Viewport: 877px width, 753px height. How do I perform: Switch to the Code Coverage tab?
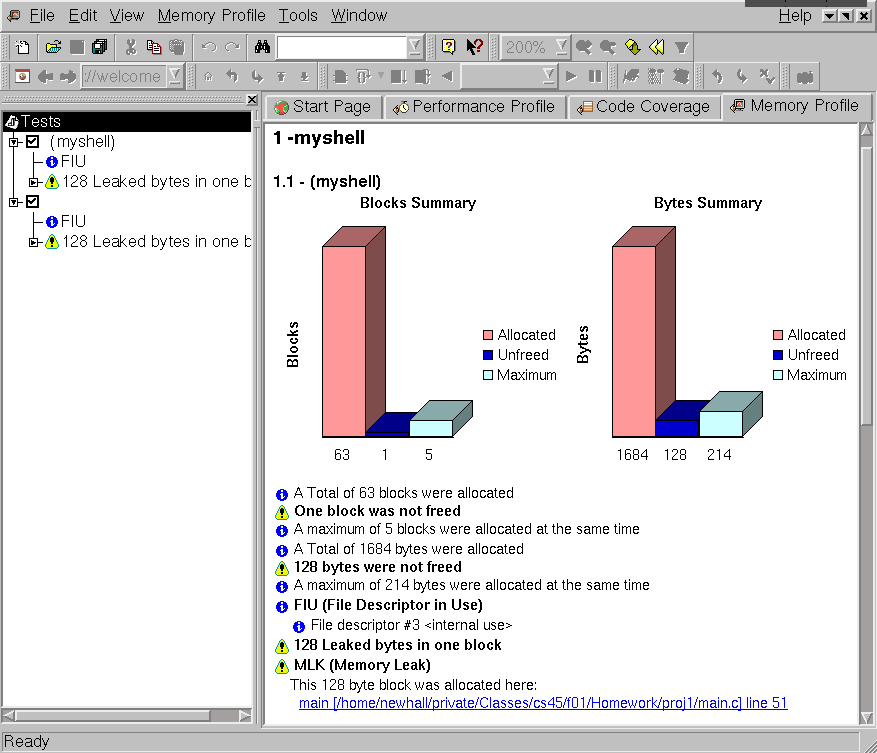(x=643, y=107)
